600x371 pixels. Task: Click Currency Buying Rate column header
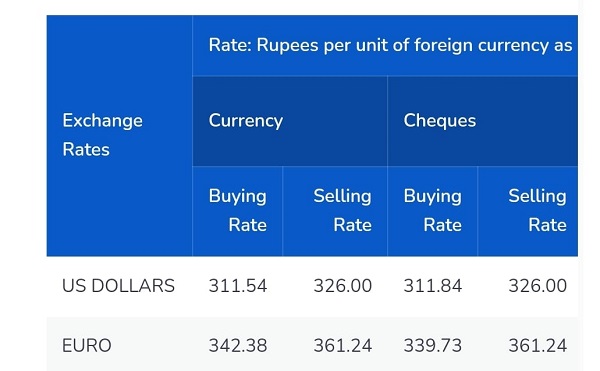[238, 211]
